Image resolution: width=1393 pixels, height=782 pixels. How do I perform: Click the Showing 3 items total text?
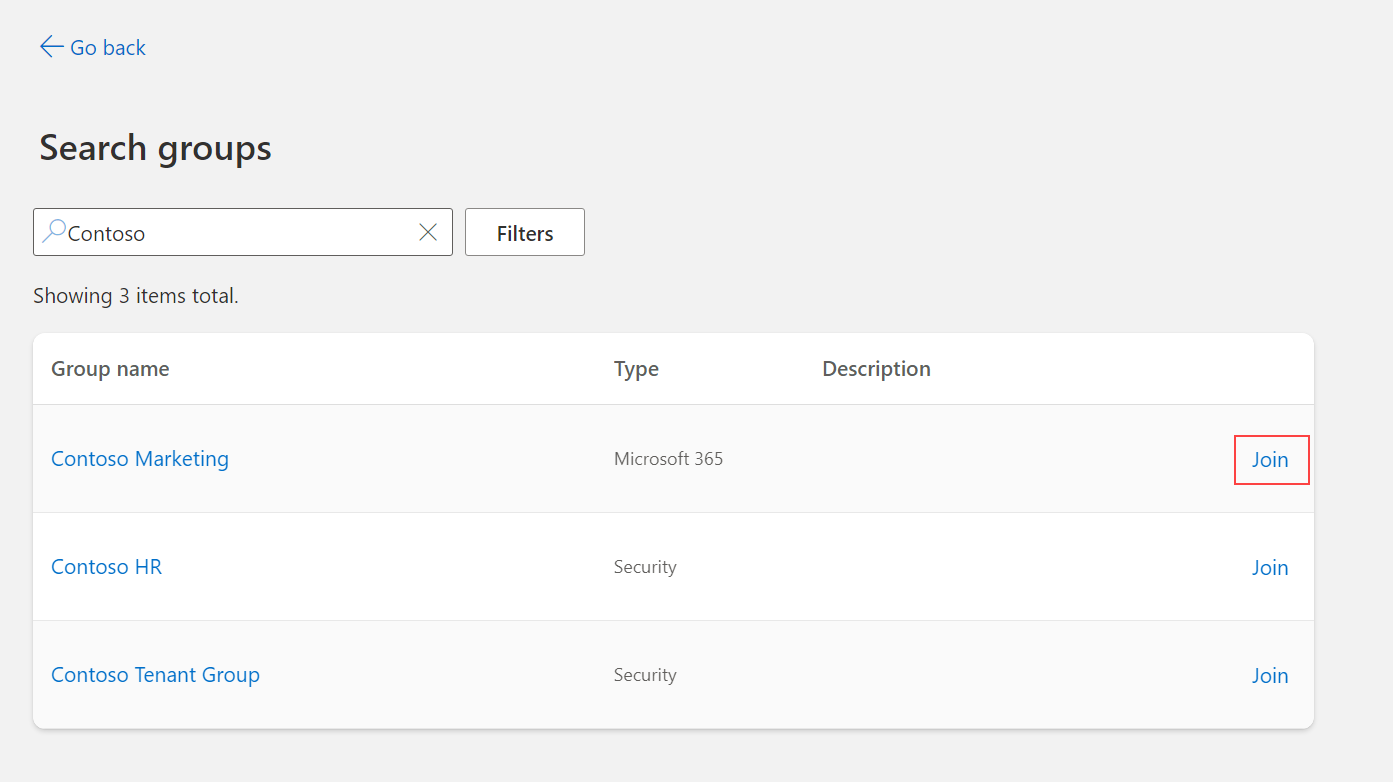[136, 295]
